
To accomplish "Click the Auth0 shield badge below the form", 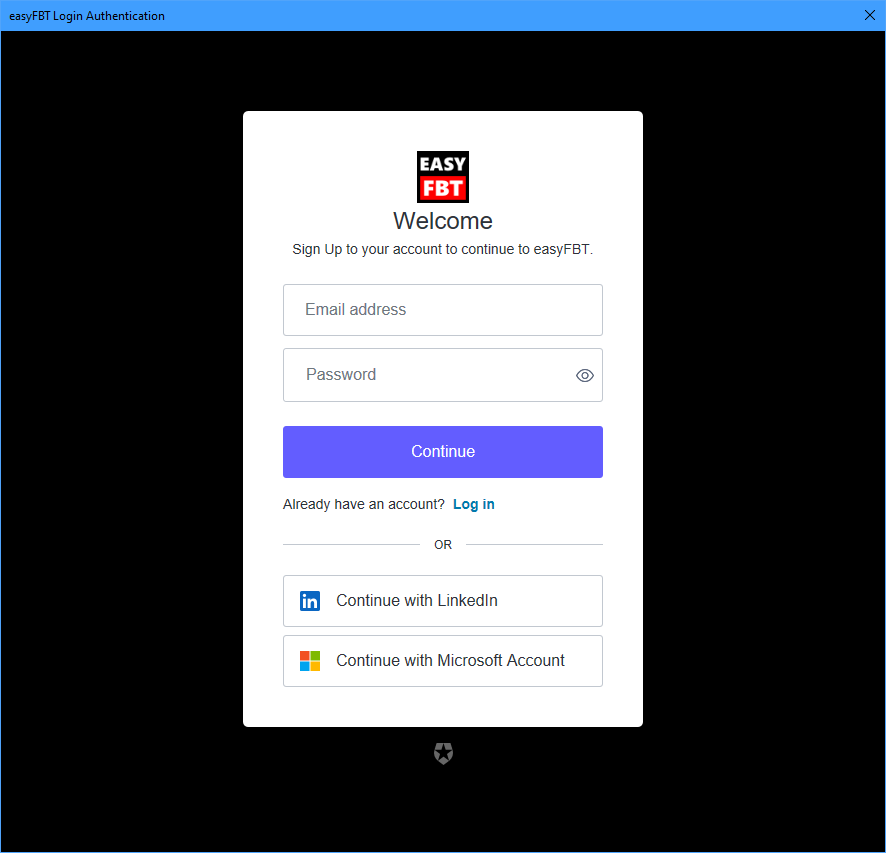I will [443, 753].
